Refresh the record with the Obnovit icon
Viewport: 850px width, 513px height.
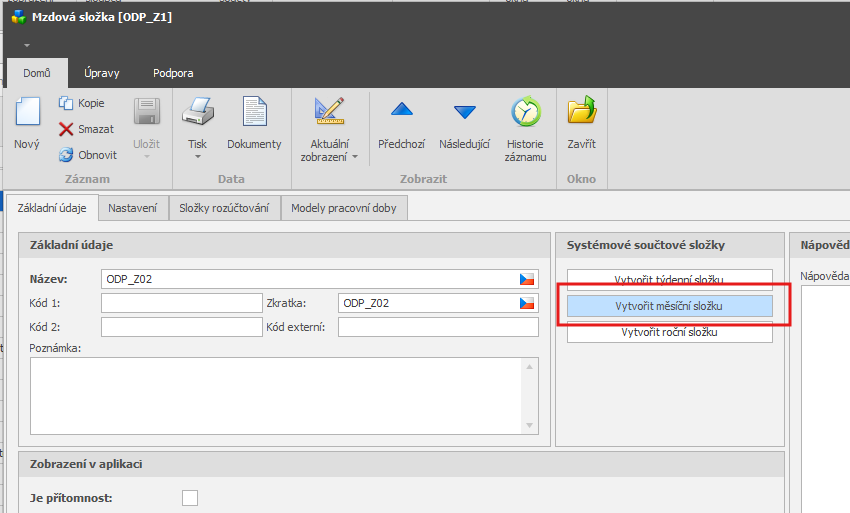[66, 155]
